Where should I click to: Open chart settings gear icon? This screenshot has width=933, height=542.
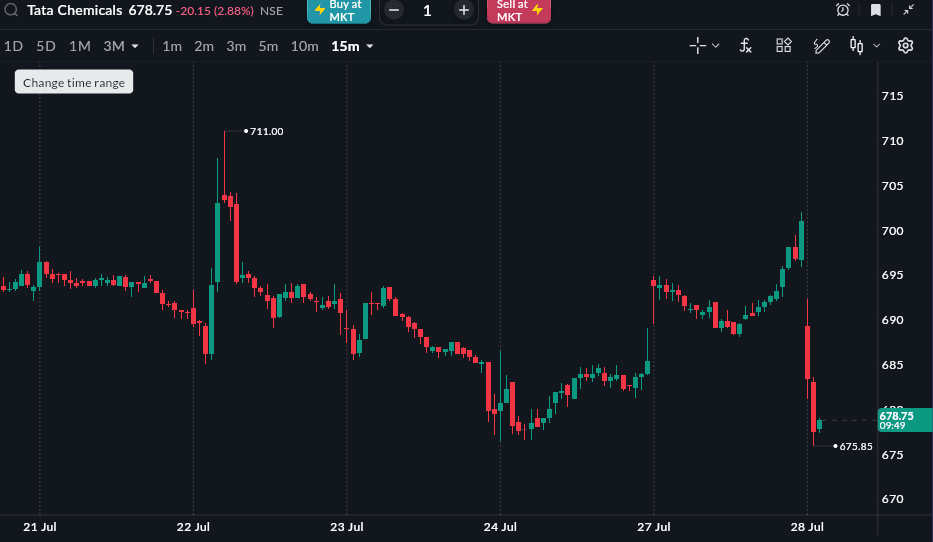[x=905, y=46]
